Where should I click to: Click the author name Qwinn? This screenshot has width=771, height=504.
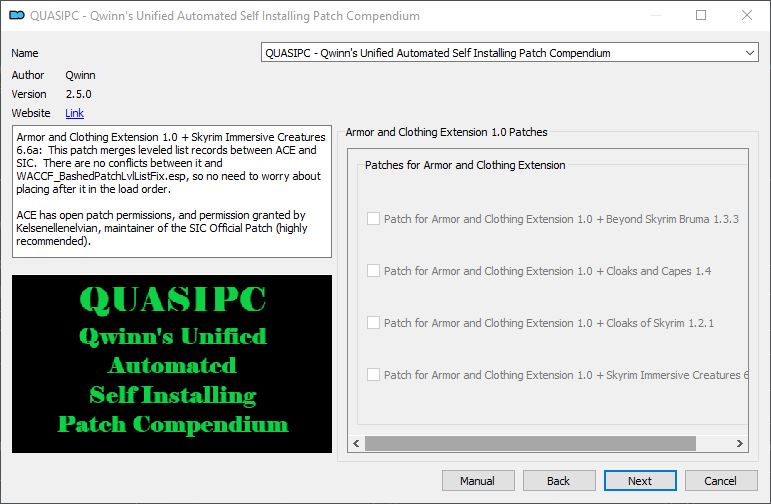(x=81, y=75)
